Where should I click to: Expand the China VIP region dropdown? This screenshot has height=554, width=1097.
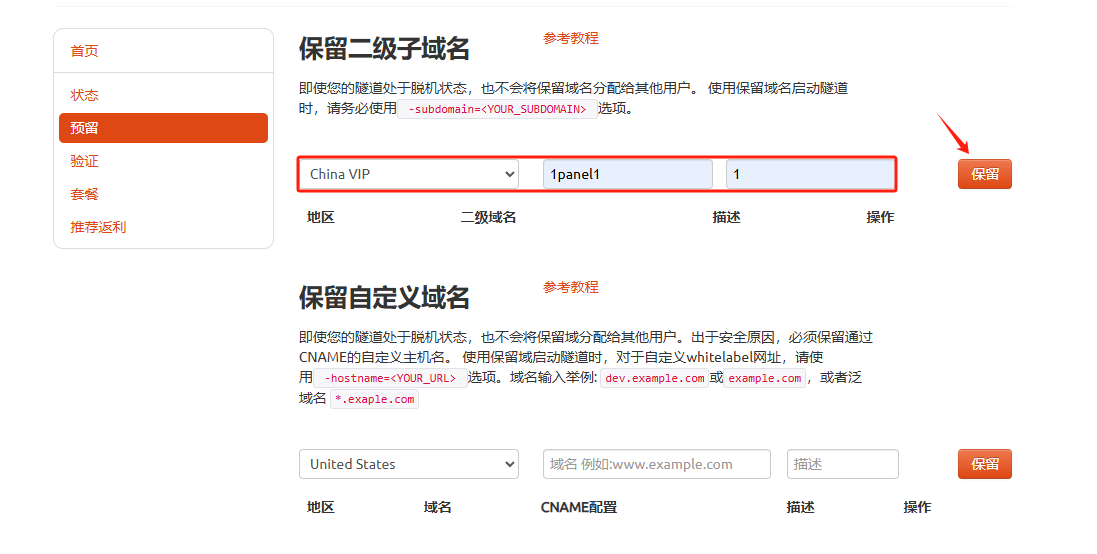click(409, 174)
